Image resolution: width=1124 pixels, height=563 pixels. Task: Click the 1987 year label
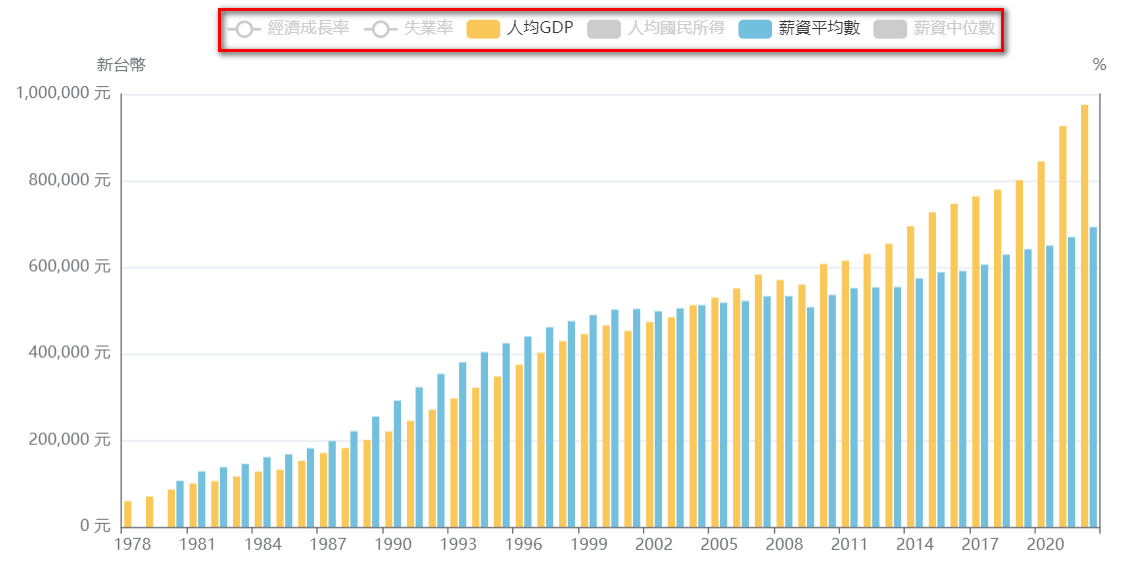coord(328,545)
